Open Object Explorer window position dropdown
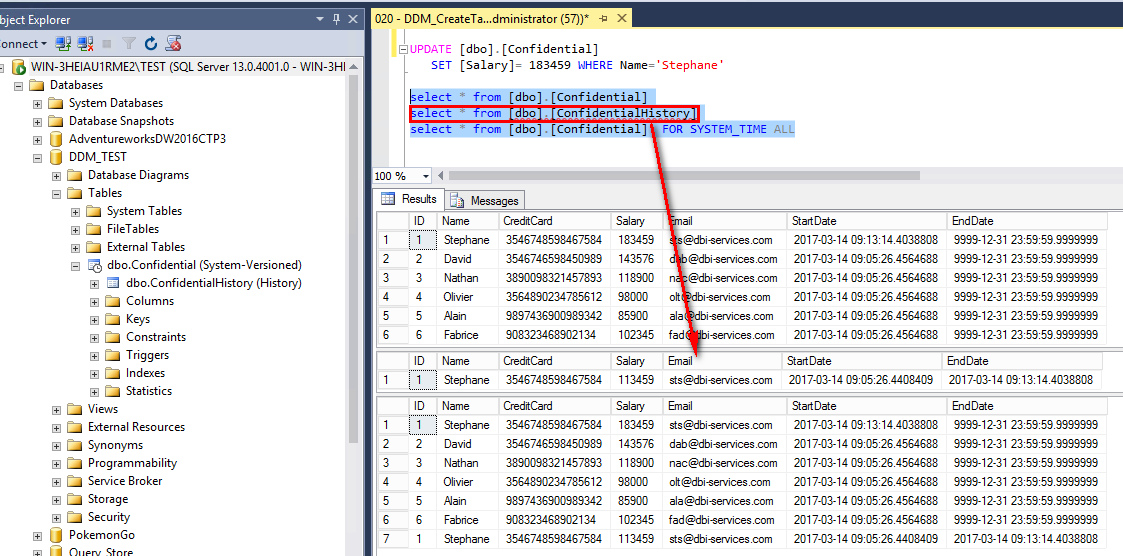The width and height of the screenshot is (1123, 556). tap(320, 19)
